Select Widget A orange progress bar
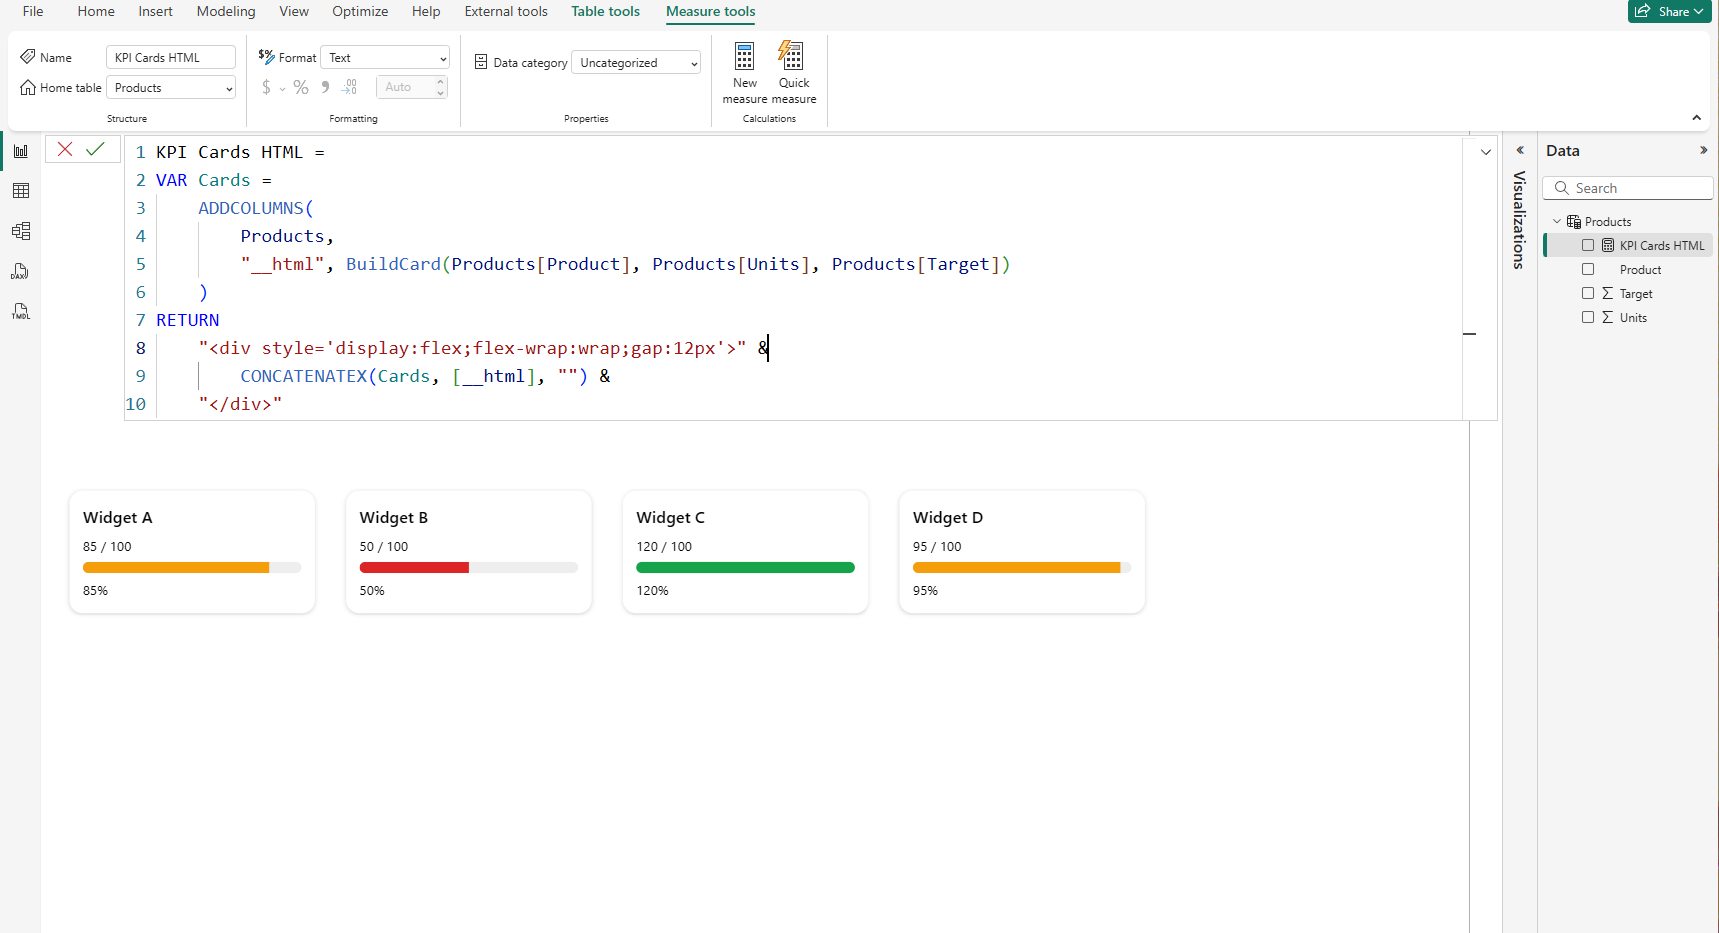 [x=176, y=568]
